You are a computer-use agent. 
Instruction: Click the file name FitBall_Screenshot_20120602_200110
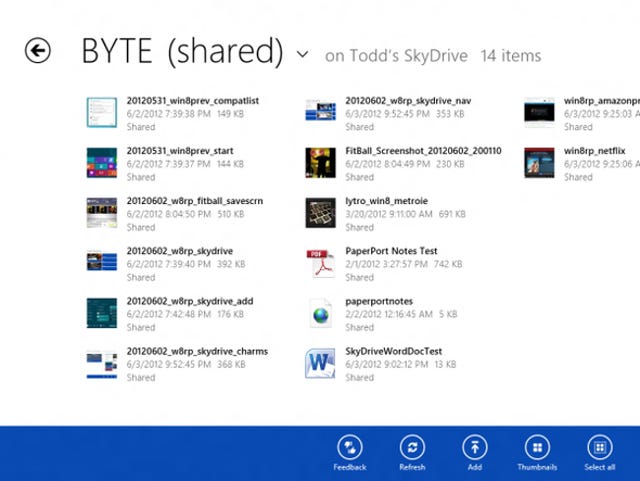coord(423,151)
